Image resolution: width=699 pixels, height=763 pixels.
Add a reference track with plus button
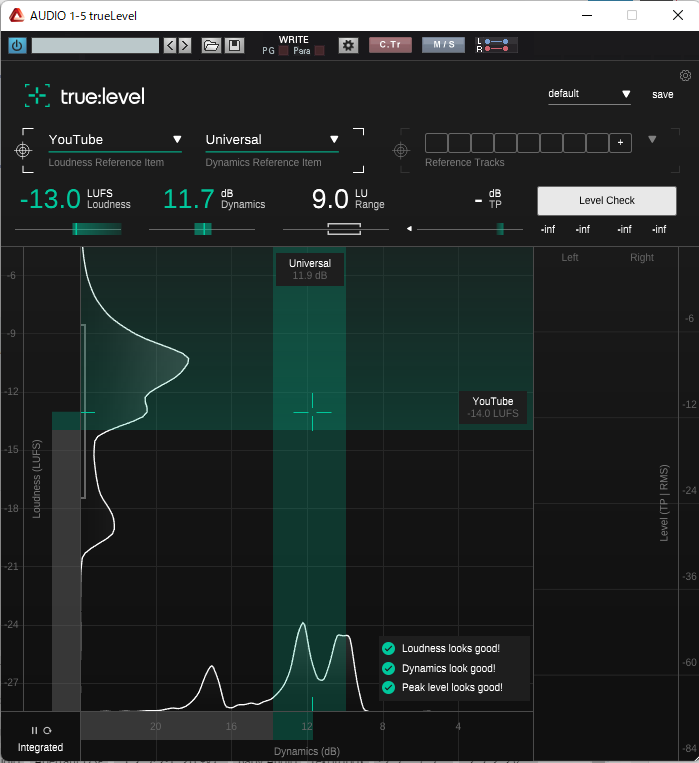620,143
